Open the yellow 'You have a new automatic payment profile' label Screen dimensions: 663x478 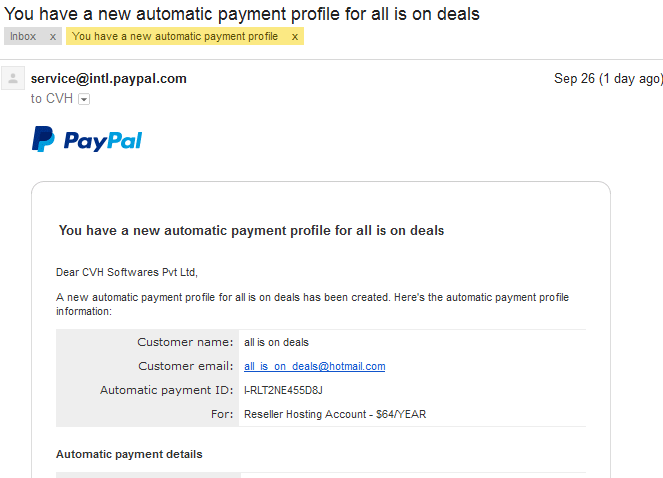point(175,36)
